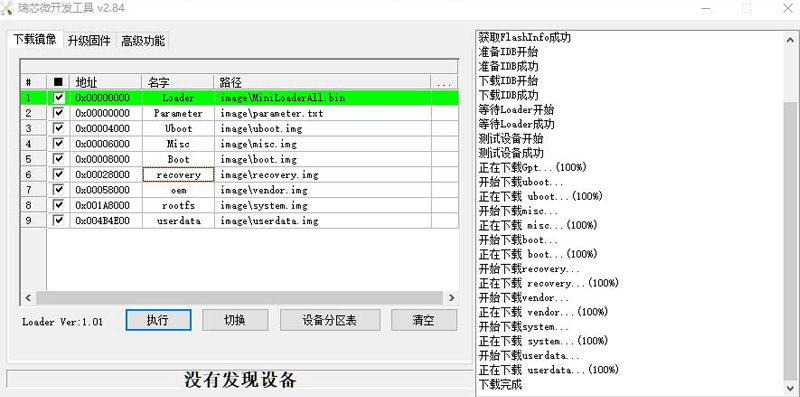Click the 地址 column header
The image size is (800, 397).
coord(105,82)
